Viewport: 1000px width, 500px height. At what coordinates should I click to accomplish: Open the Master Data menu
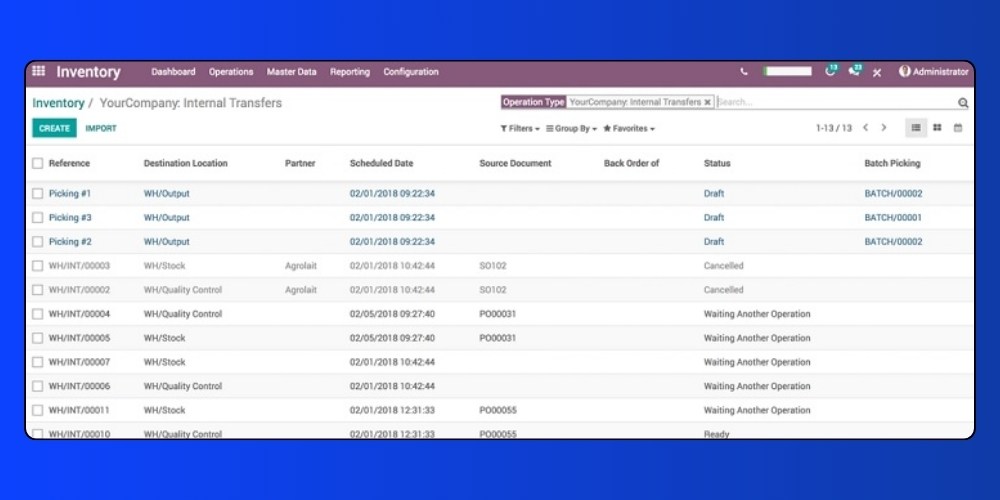point(291,72)
